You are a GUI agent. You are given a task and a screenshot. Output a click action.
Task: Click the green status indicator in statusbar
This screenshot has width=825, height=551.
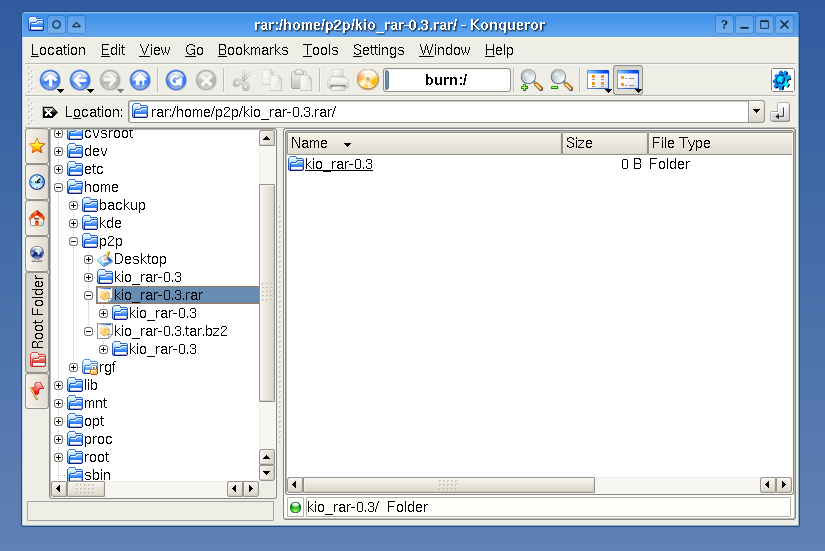(296, 507)
